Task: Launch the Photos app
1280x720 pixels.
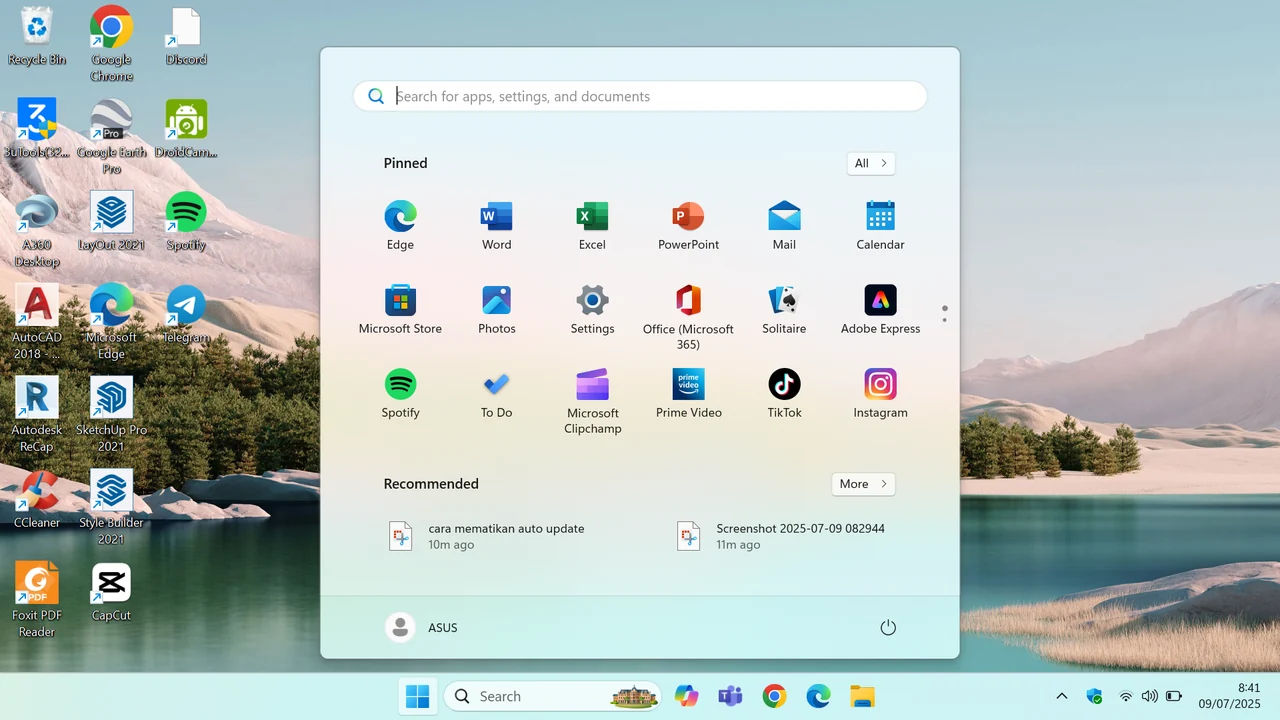Action: point(496,310)
